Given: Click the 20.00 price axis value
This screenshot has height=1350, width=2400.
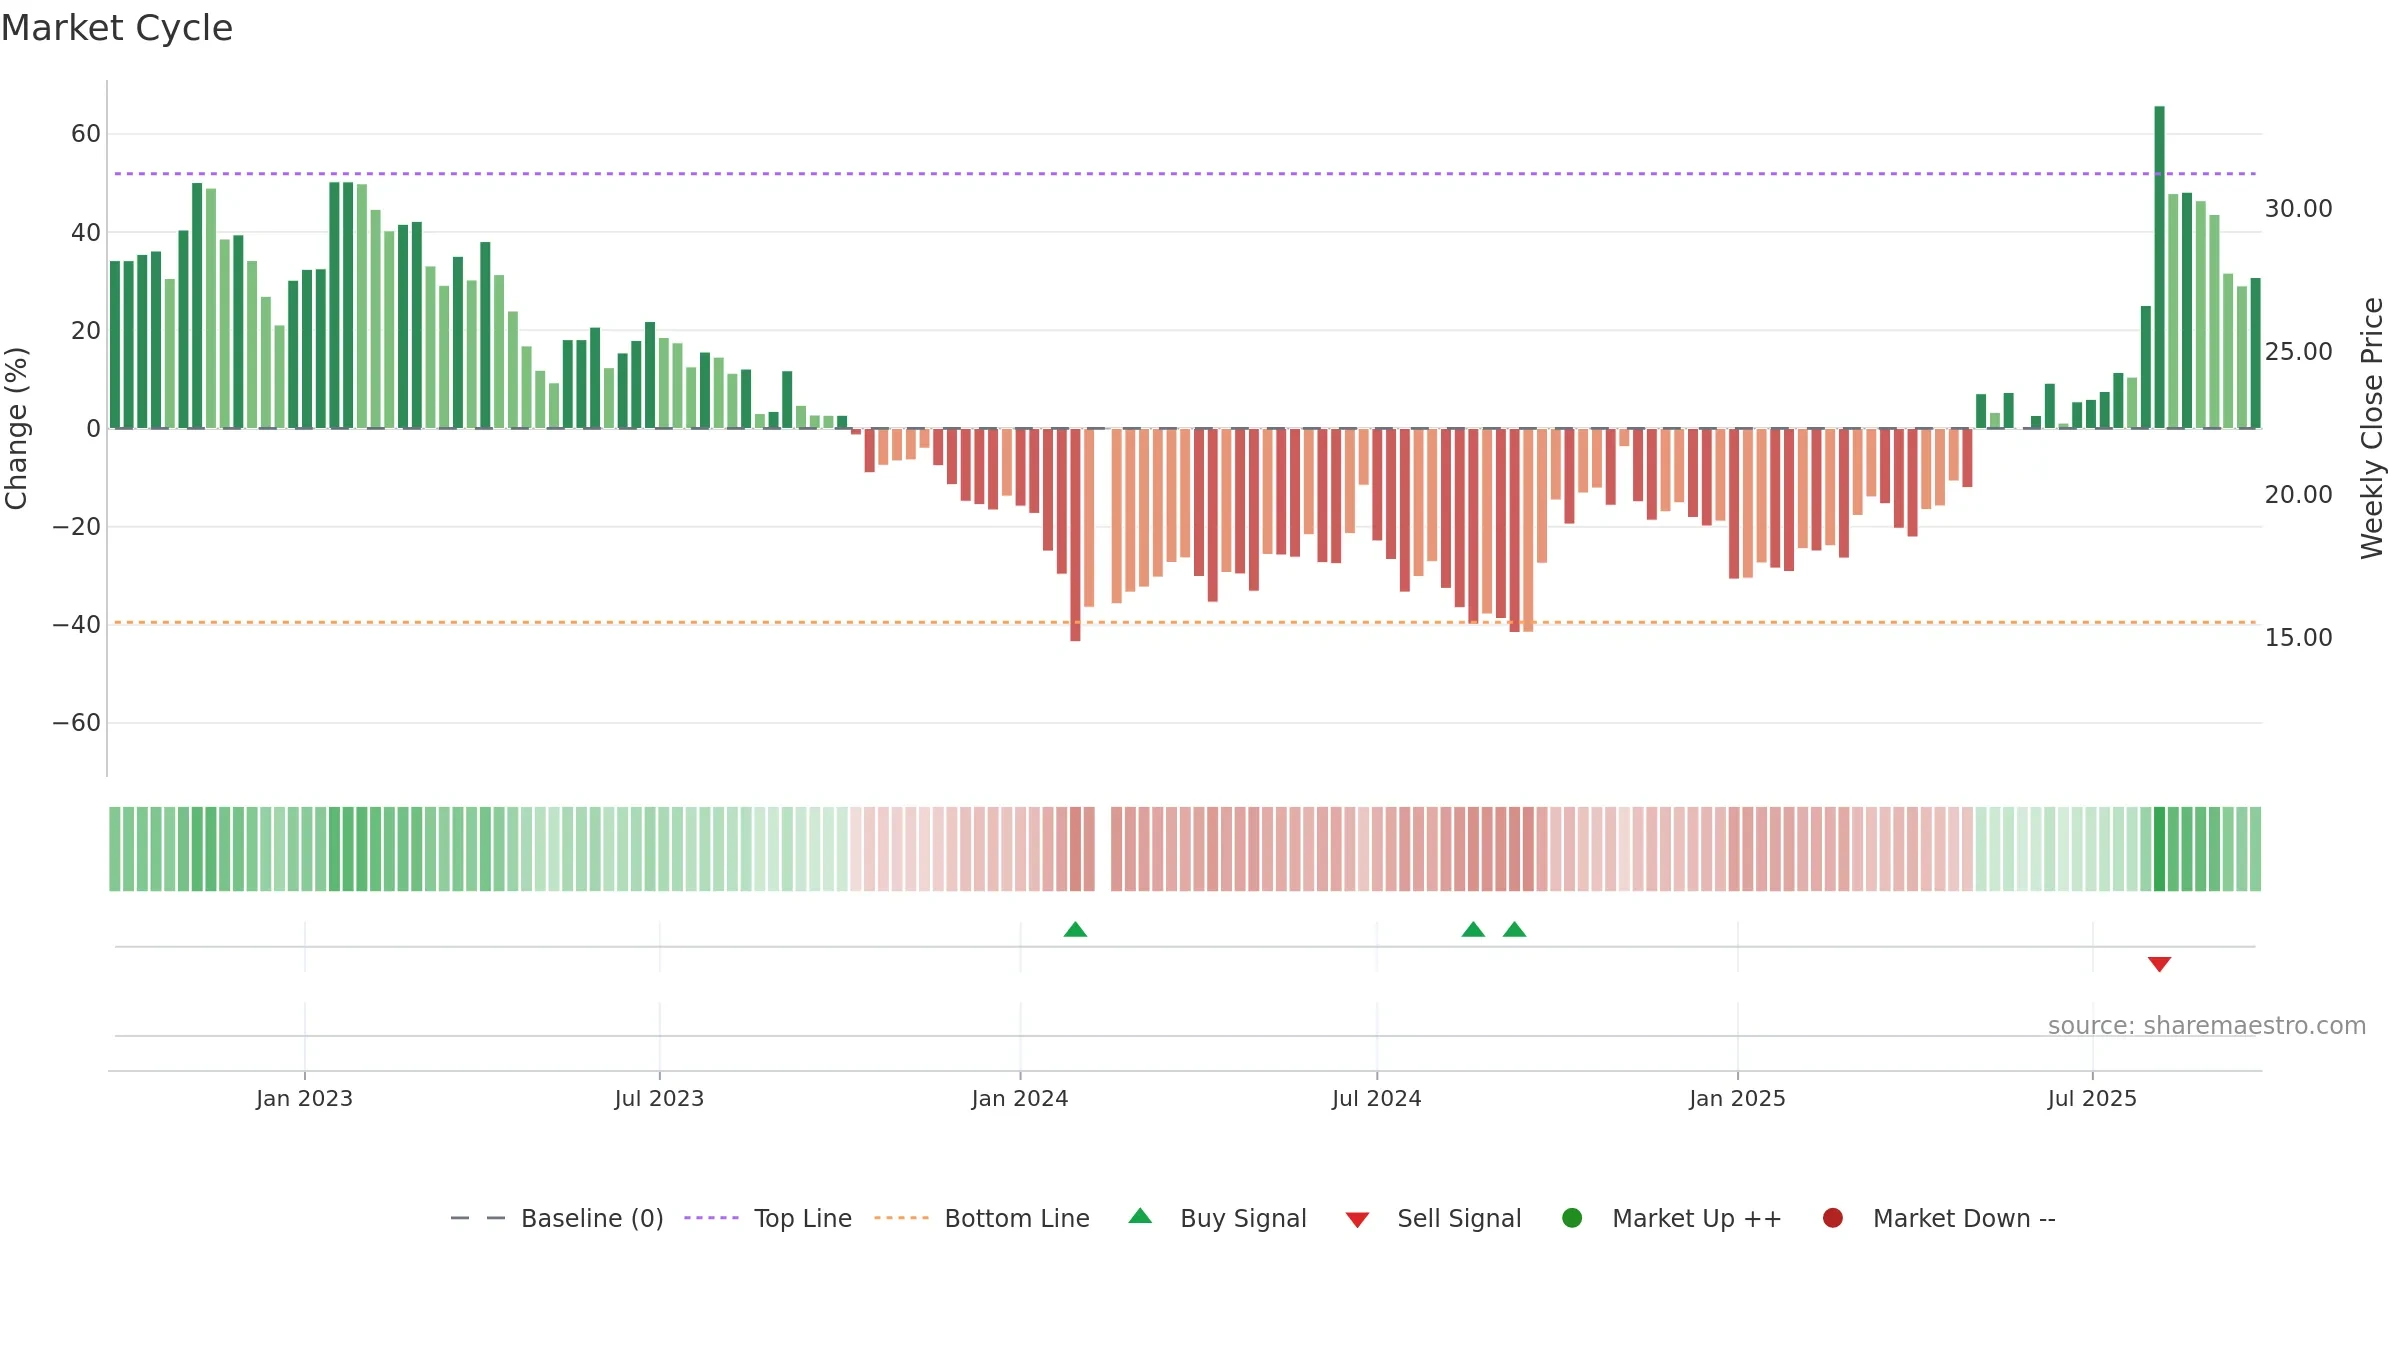Looking at the screenshot, I should (x=2298, y=494).
